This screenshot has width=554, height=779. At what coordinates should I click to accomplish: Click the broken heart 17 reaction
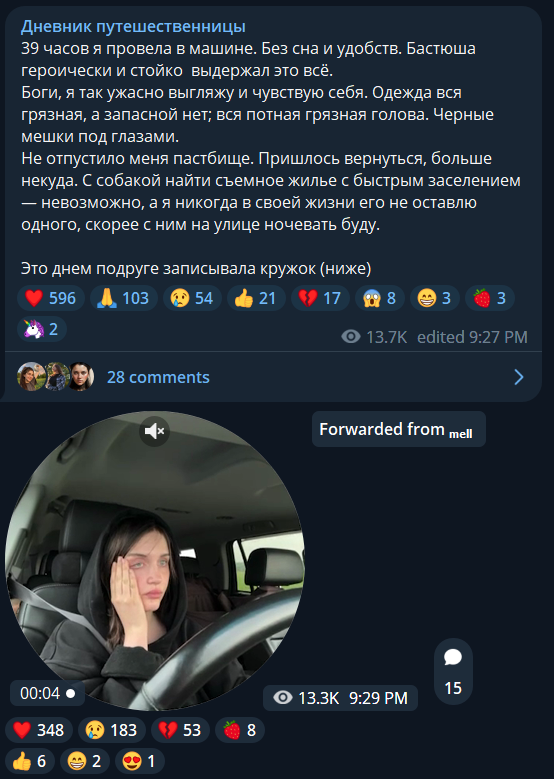pyautogui.click(x=320, y=298)
